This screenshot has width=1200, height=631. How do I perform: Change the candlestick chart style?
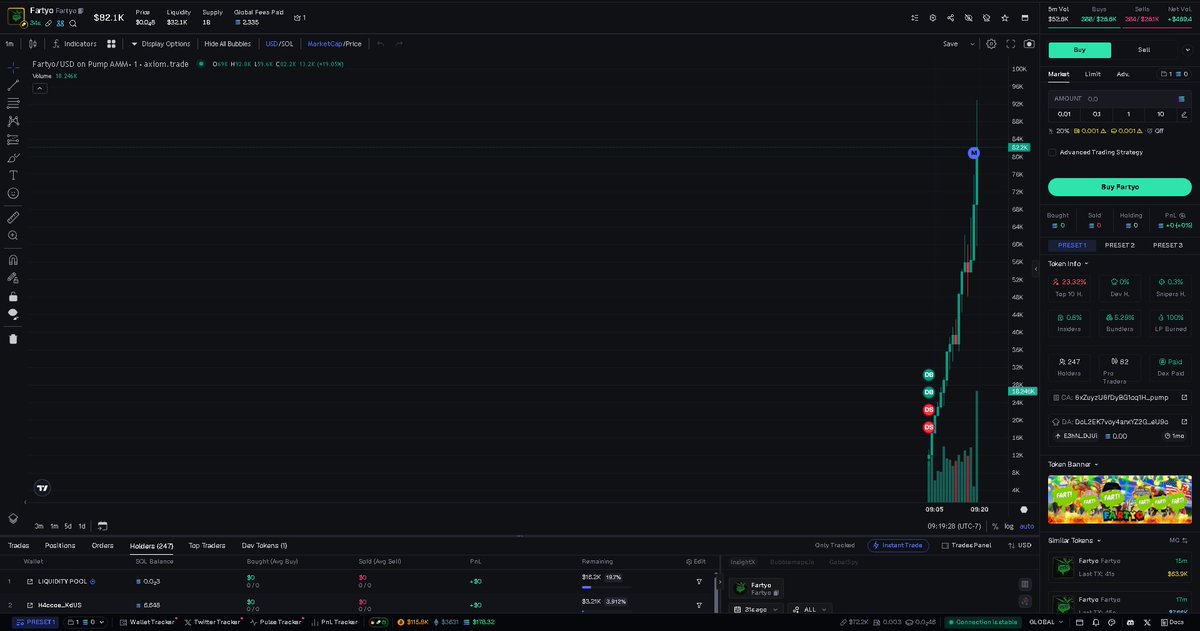[33, 44]
